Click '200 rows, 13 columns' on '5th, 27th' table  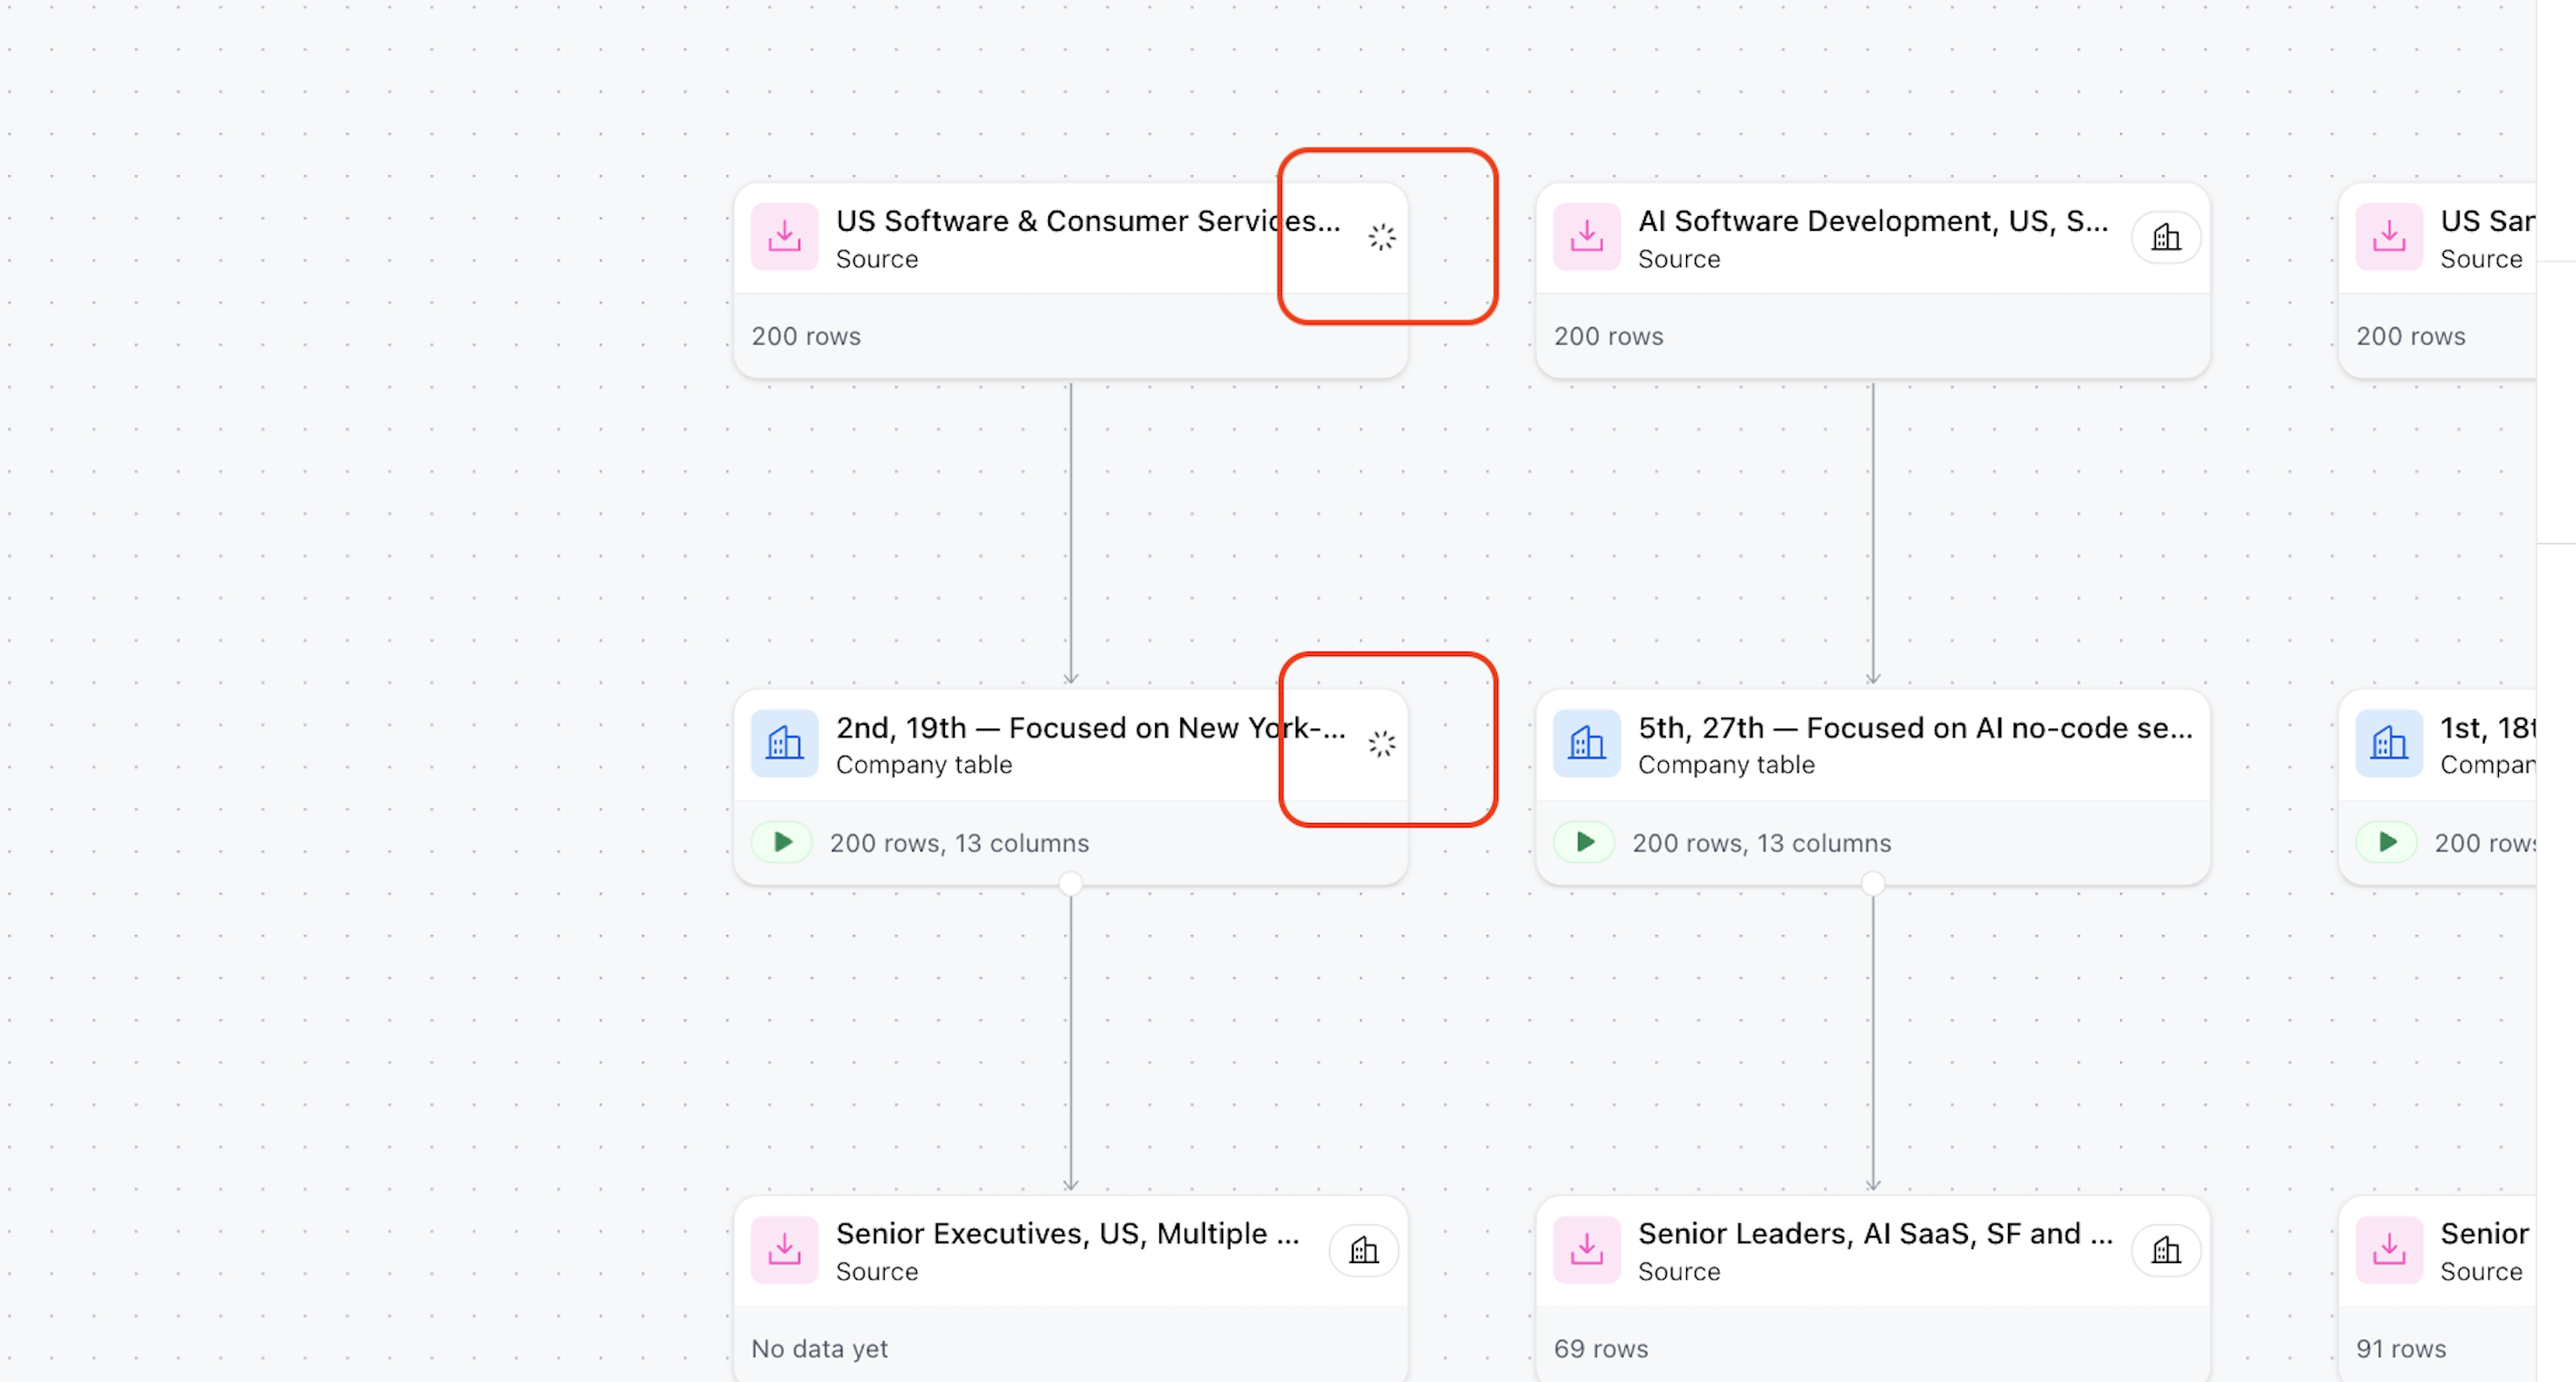tap(1761, 843)
